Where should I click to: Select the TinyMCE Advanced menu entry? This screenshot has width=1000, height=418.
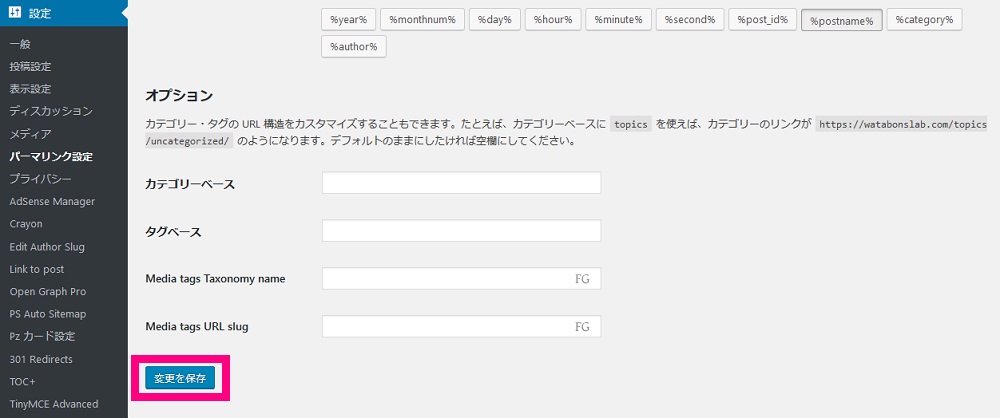[x=54, y=403]
